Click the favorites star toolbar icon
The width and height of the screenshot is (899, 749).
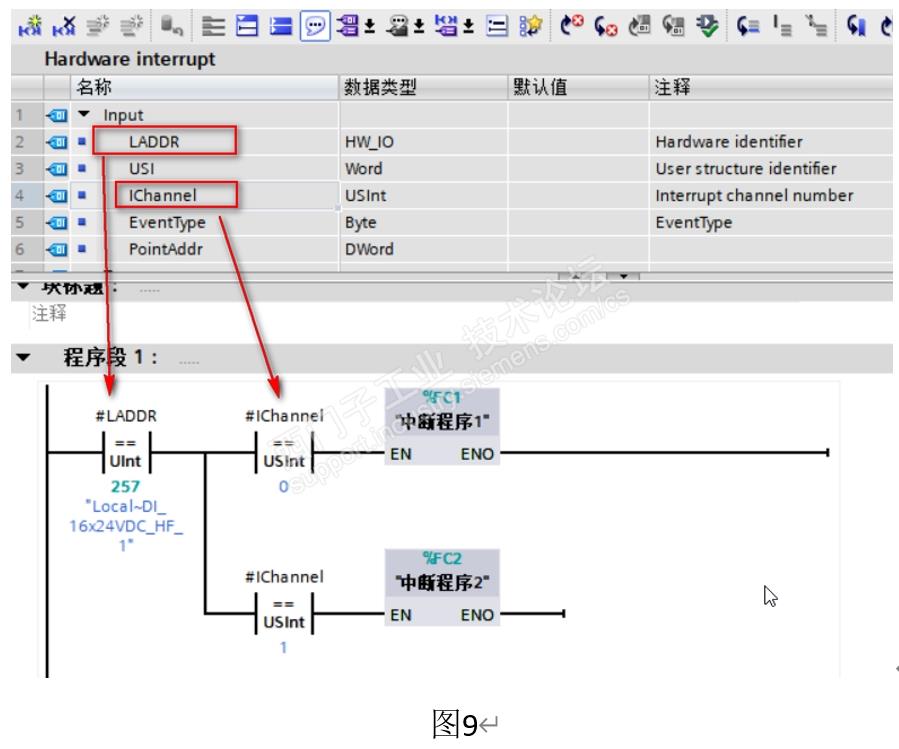click(x=530, y=26)
